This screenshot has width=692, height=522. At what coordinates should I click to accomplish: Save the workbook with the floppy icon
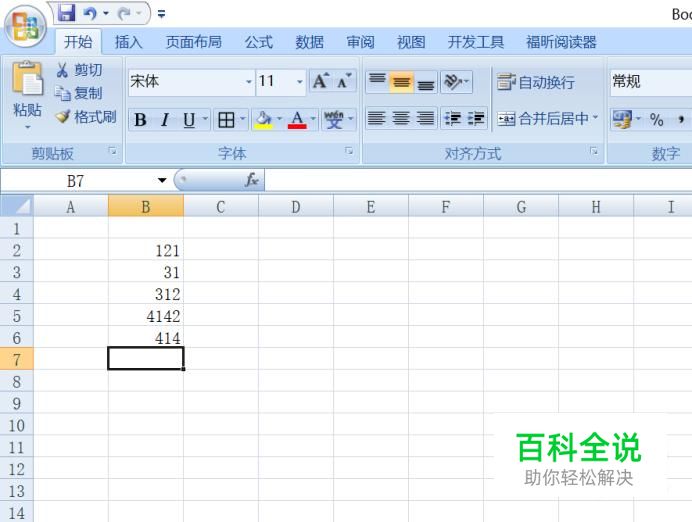tap(67, 13)
